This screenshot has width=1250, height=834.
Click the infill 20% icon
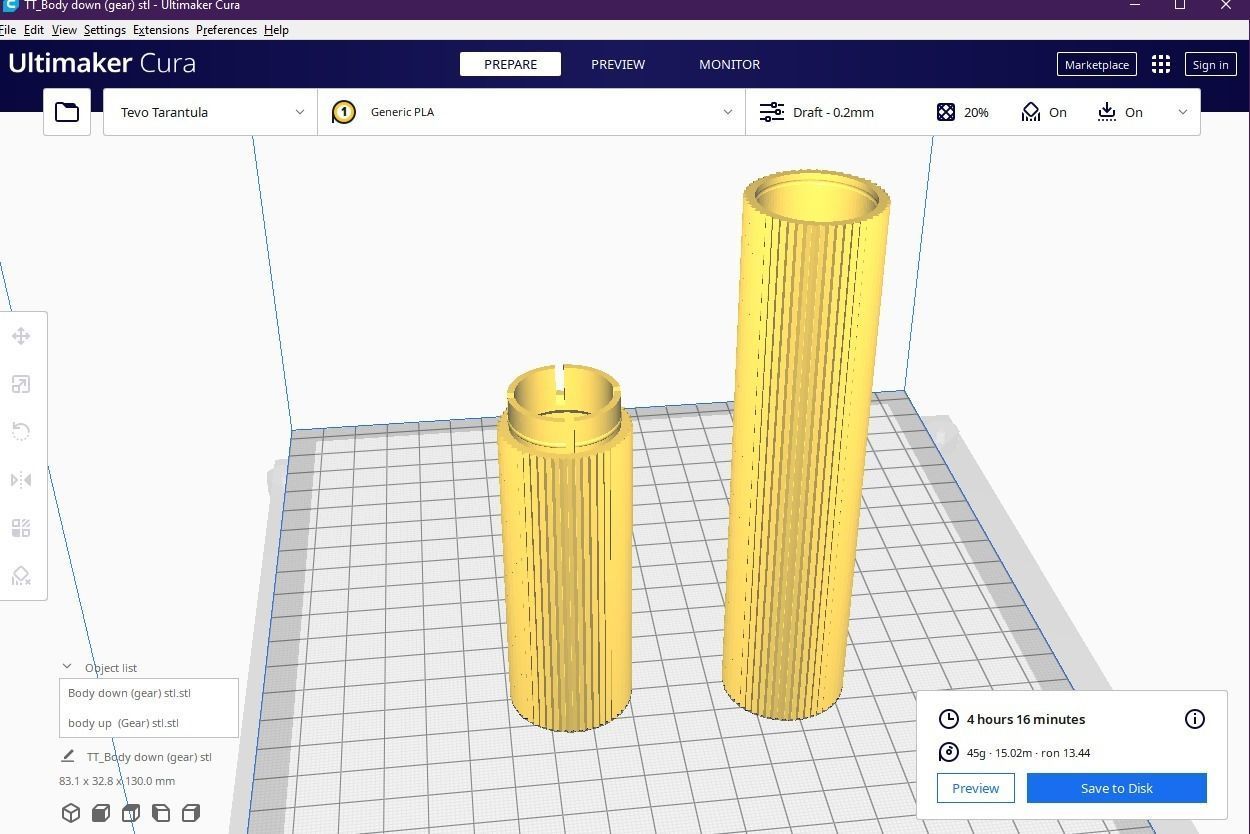946,112
